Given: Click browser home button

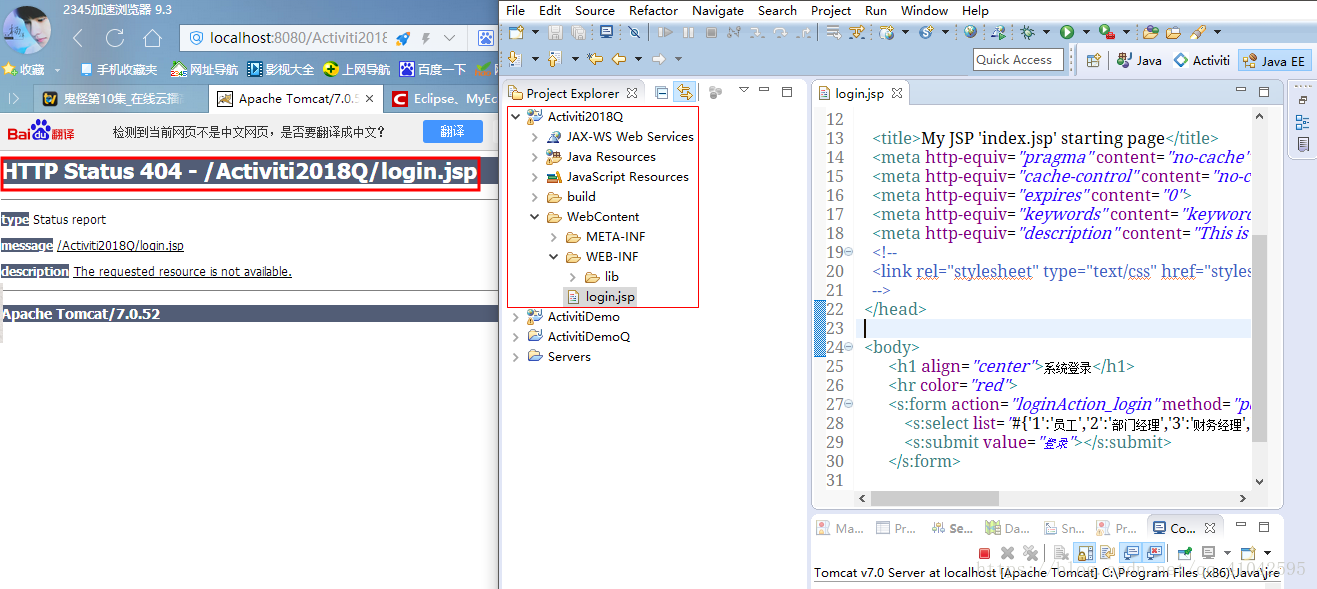Looking at the screenshot, I should [152, 38].
